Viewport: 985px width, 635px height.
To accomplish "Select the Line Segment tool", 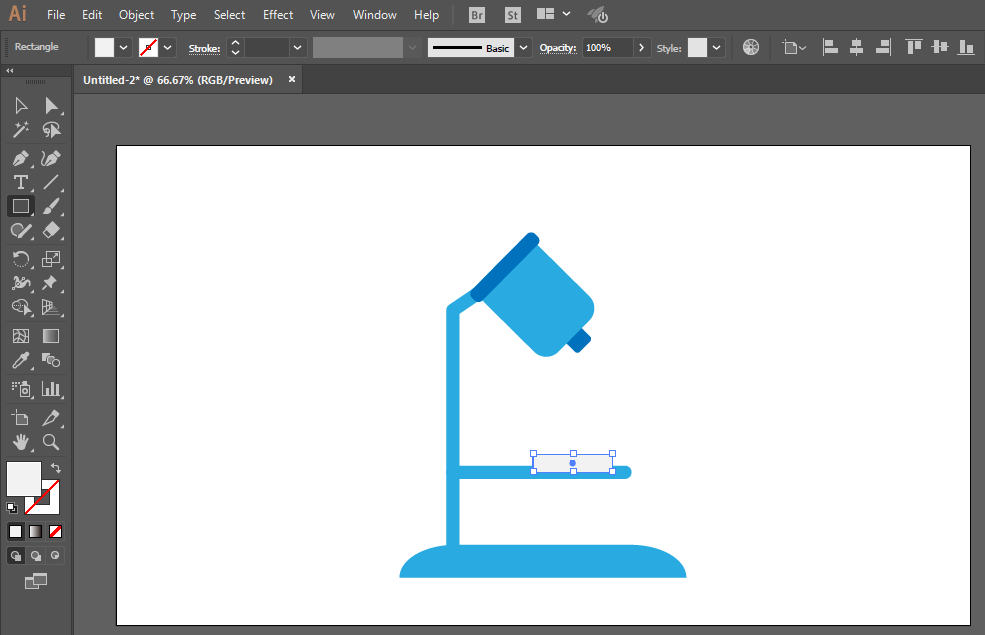I will coord(51,182).
